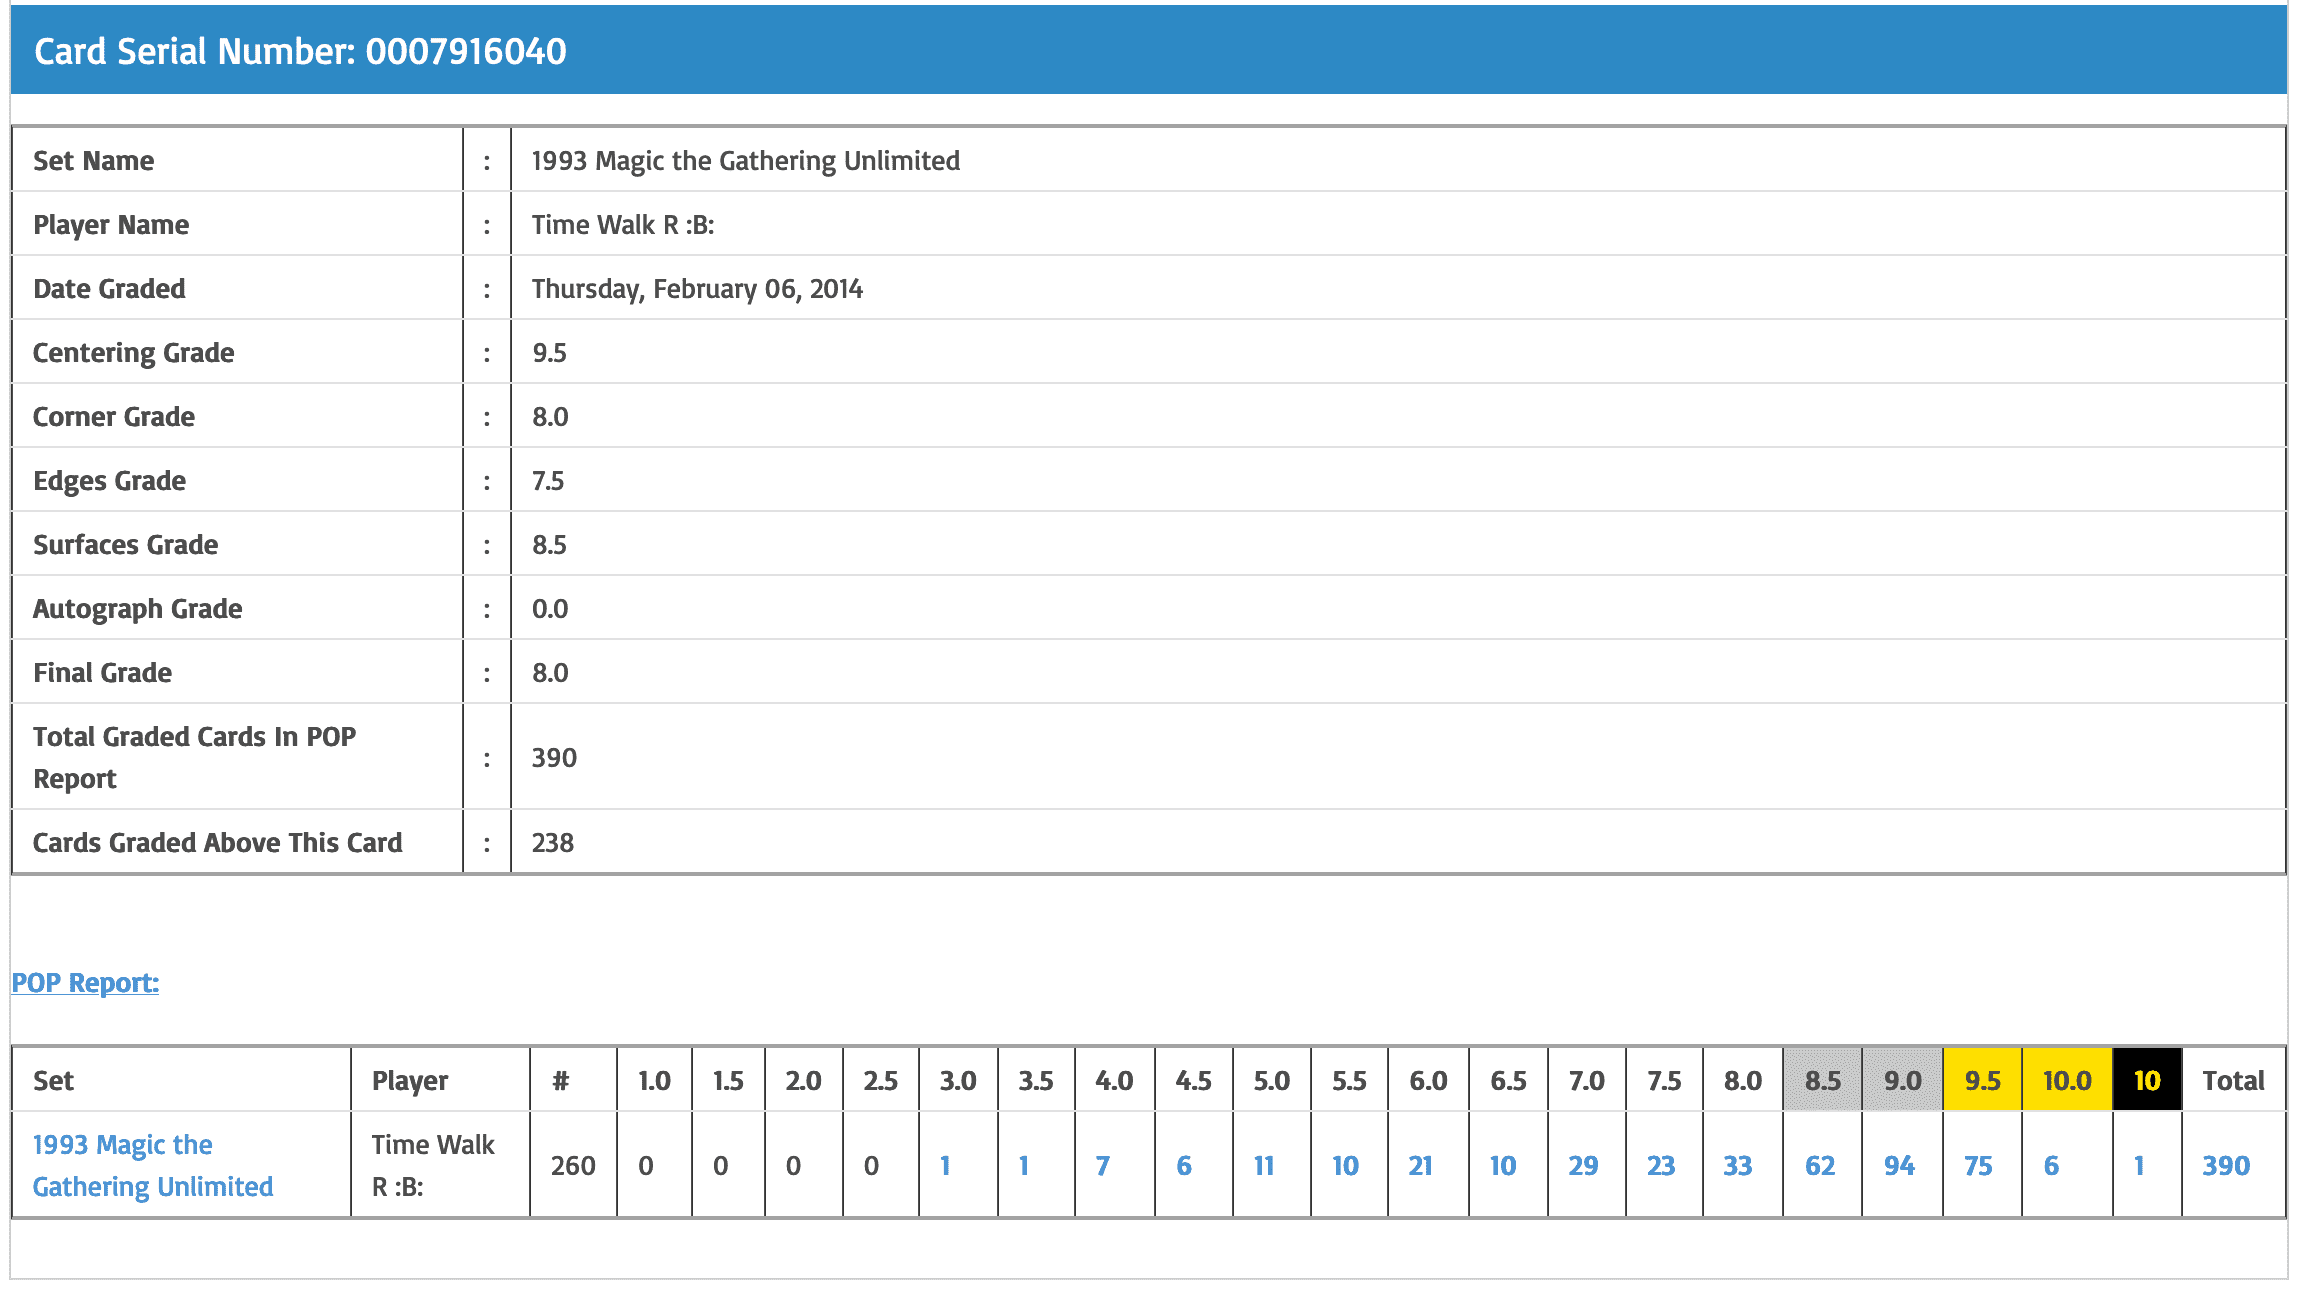
Task: Click the Cards Graded Above This Card label
Action: [x=217, y=843]
